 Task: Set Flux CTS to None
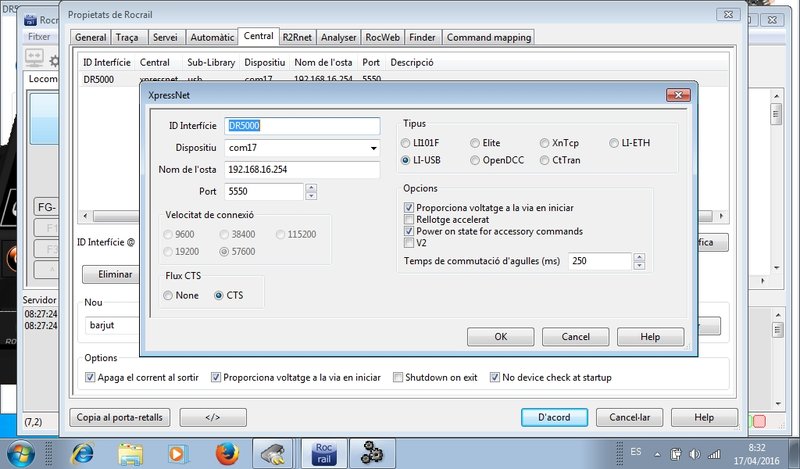pyautogui.click(x=168, y=295)
